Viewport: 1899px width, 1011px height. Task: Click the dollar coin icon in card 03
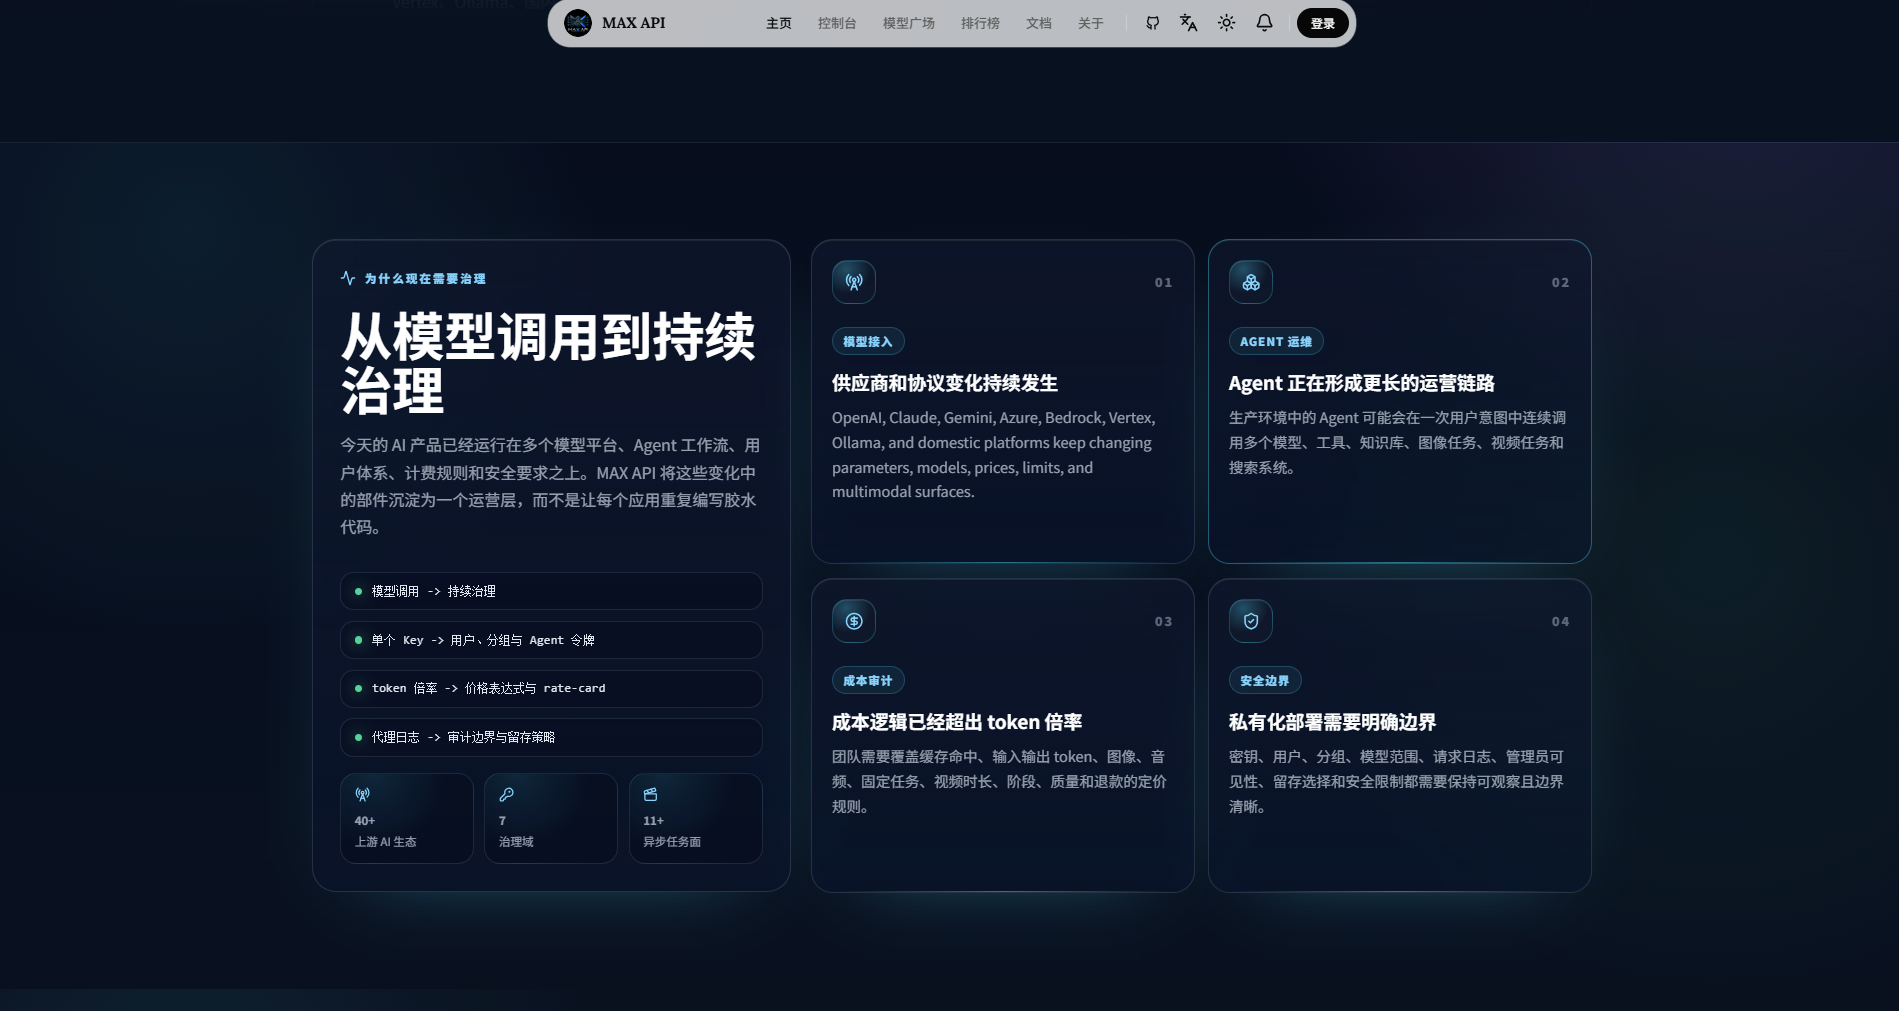[x=854, y=621]
